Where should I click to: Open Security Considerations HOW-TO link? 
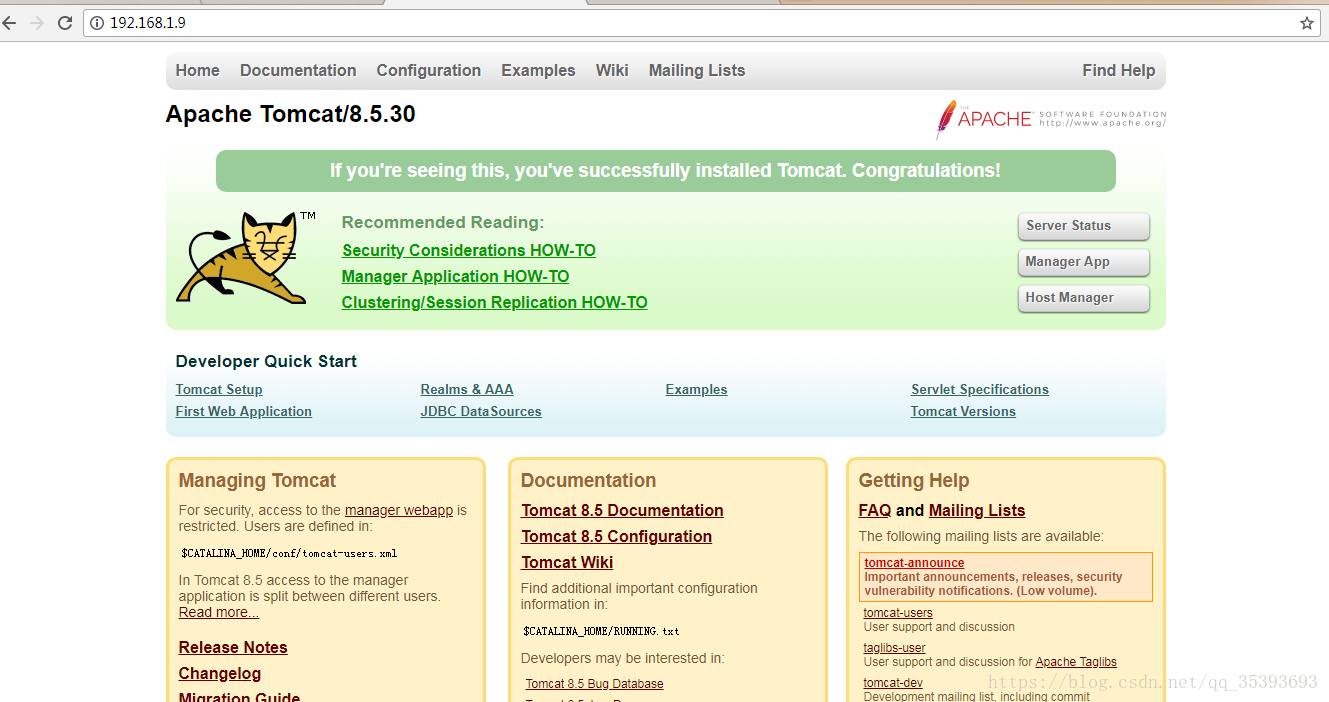468,251
